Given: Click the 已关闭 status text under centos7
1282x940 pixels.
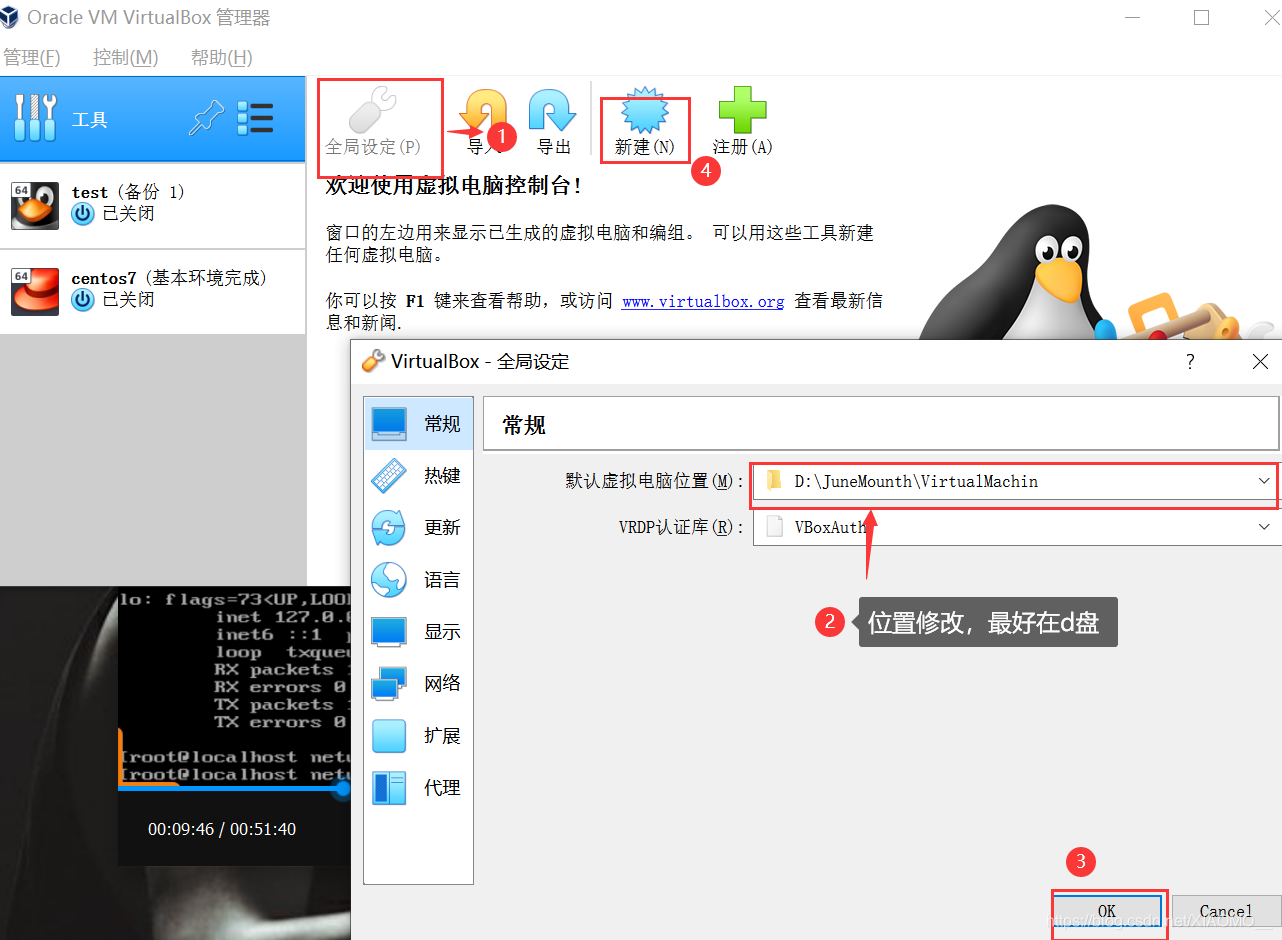Looking at the screenshot, I should pos(128,299).
